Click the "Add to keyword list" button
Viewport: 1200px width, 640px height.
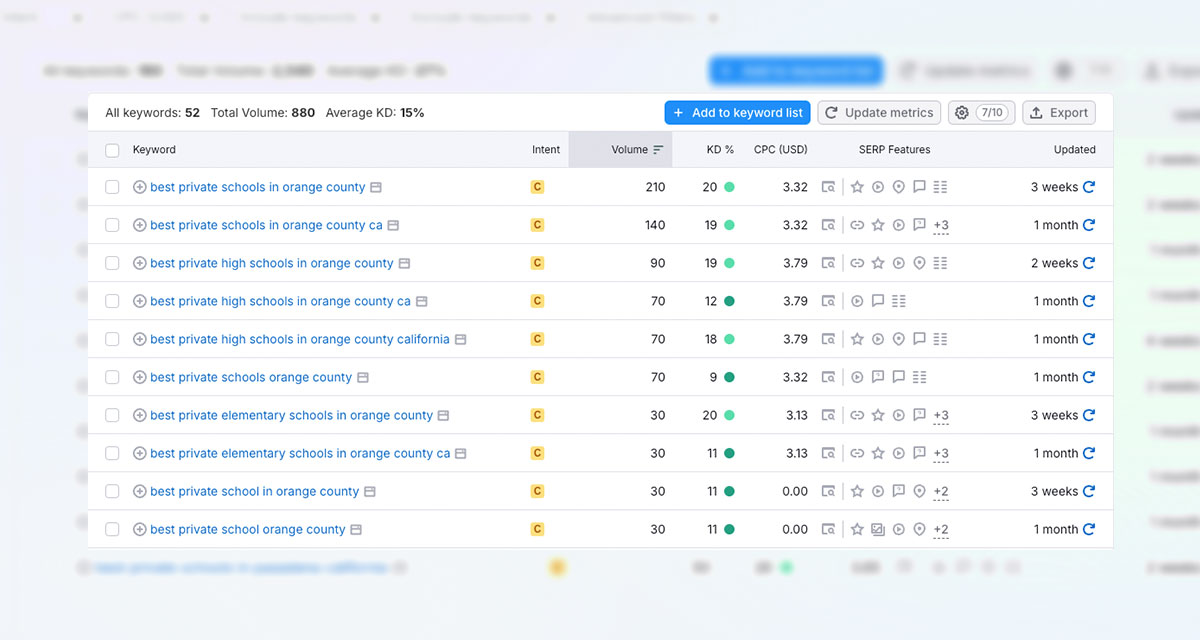[x=737, y=112]
